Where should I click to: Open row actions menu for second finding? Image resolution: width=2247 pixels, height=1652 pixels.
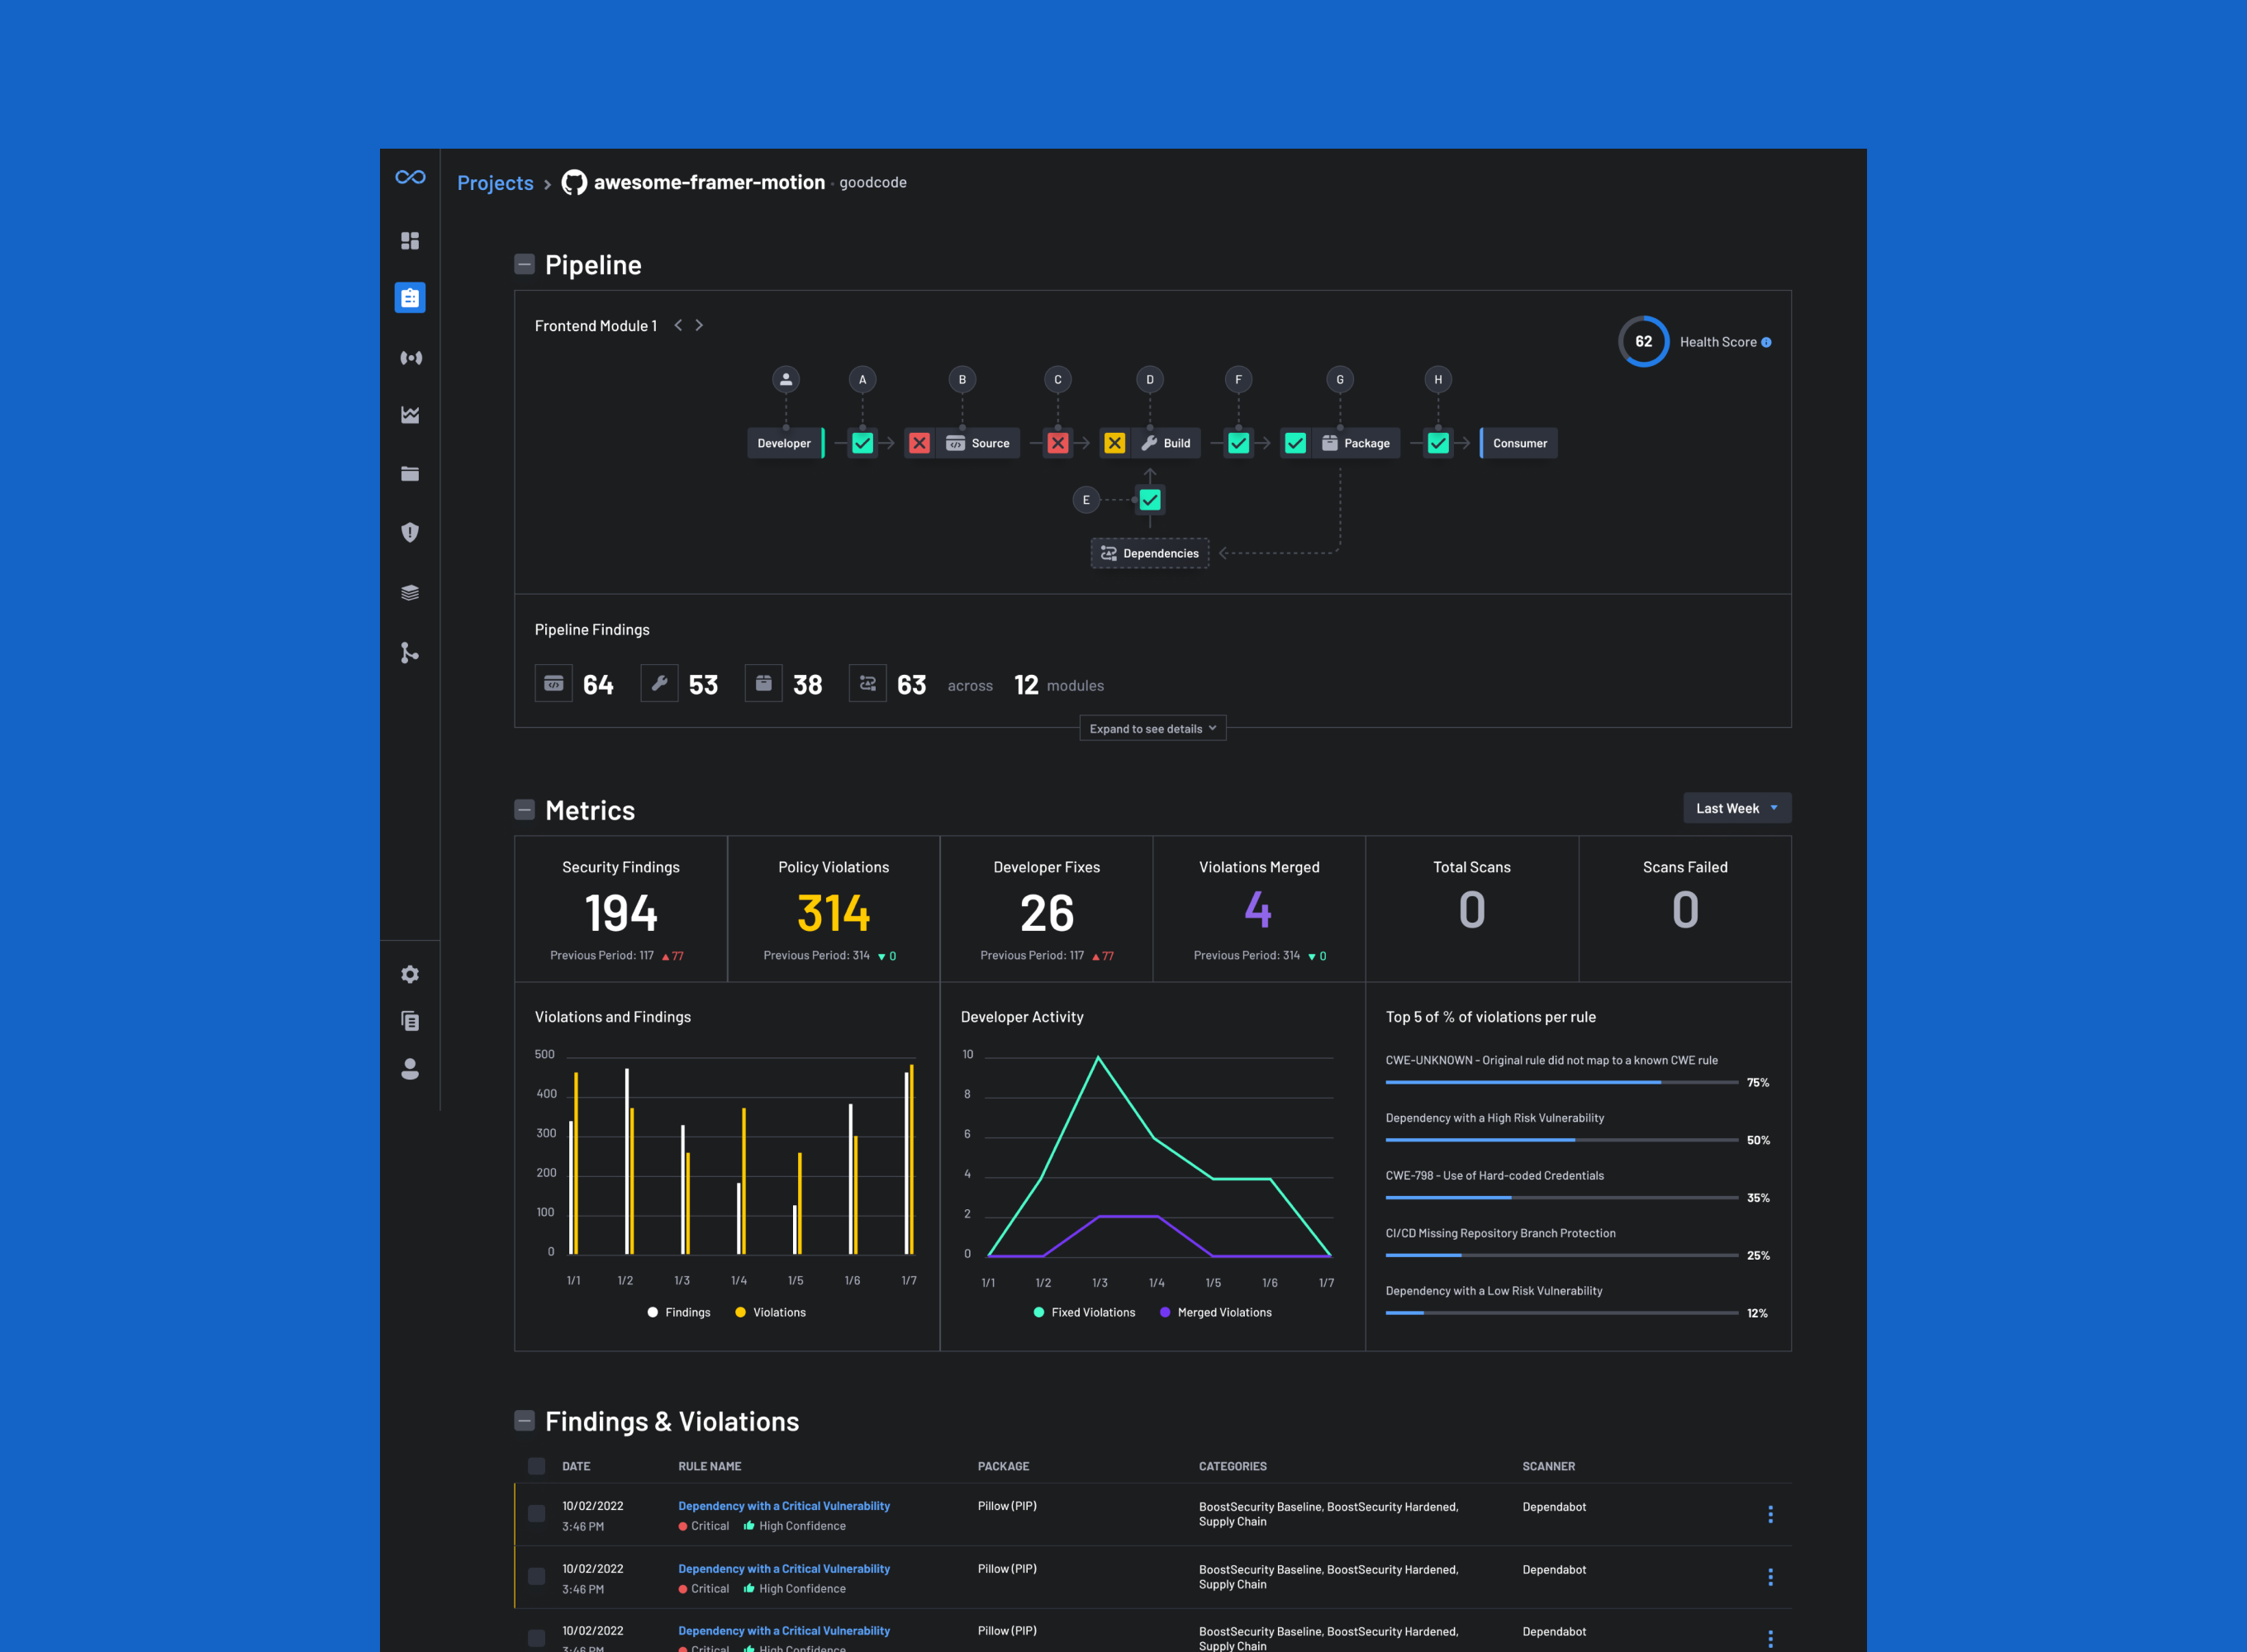[1770, 1577]
